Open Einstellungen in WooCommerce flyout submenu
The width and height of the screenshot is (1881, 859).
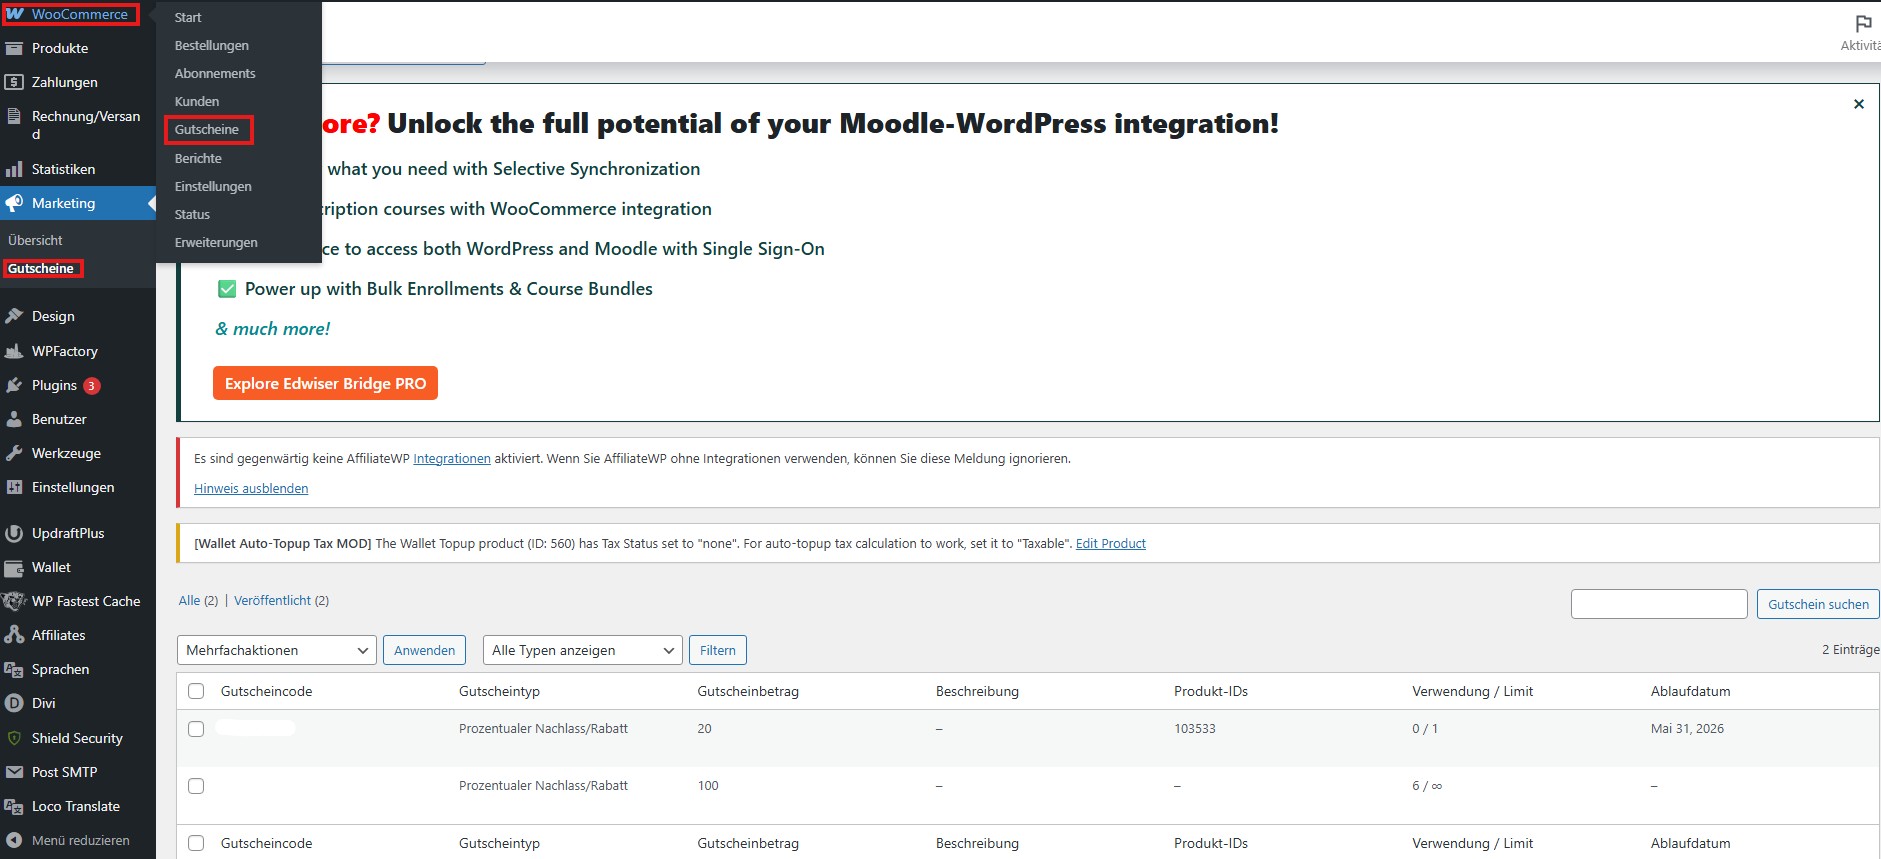[213, 186]
